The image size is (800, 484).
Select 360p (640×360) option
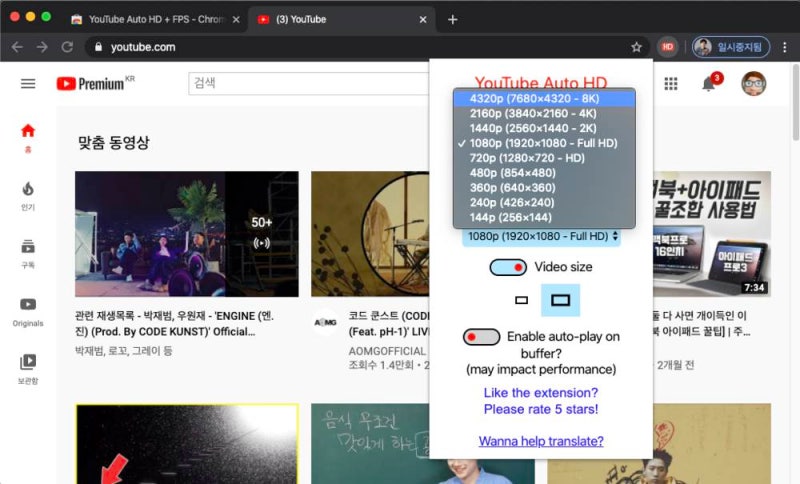pyautogui.click(x=544, y=187)
